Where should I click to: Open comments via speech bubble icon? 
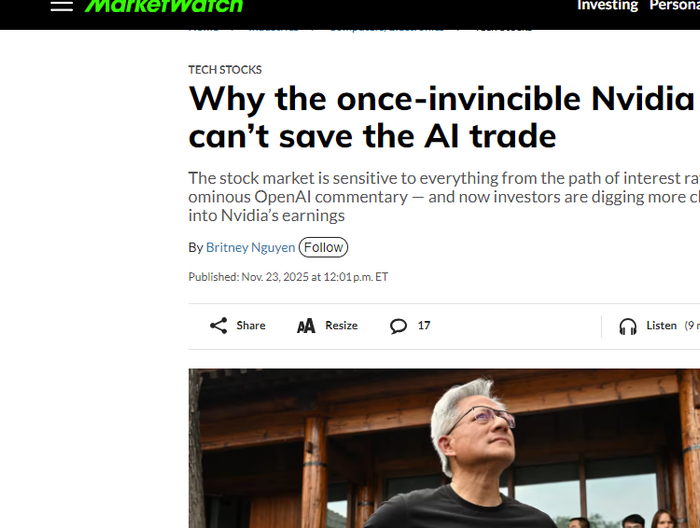[x=398, y=326]
